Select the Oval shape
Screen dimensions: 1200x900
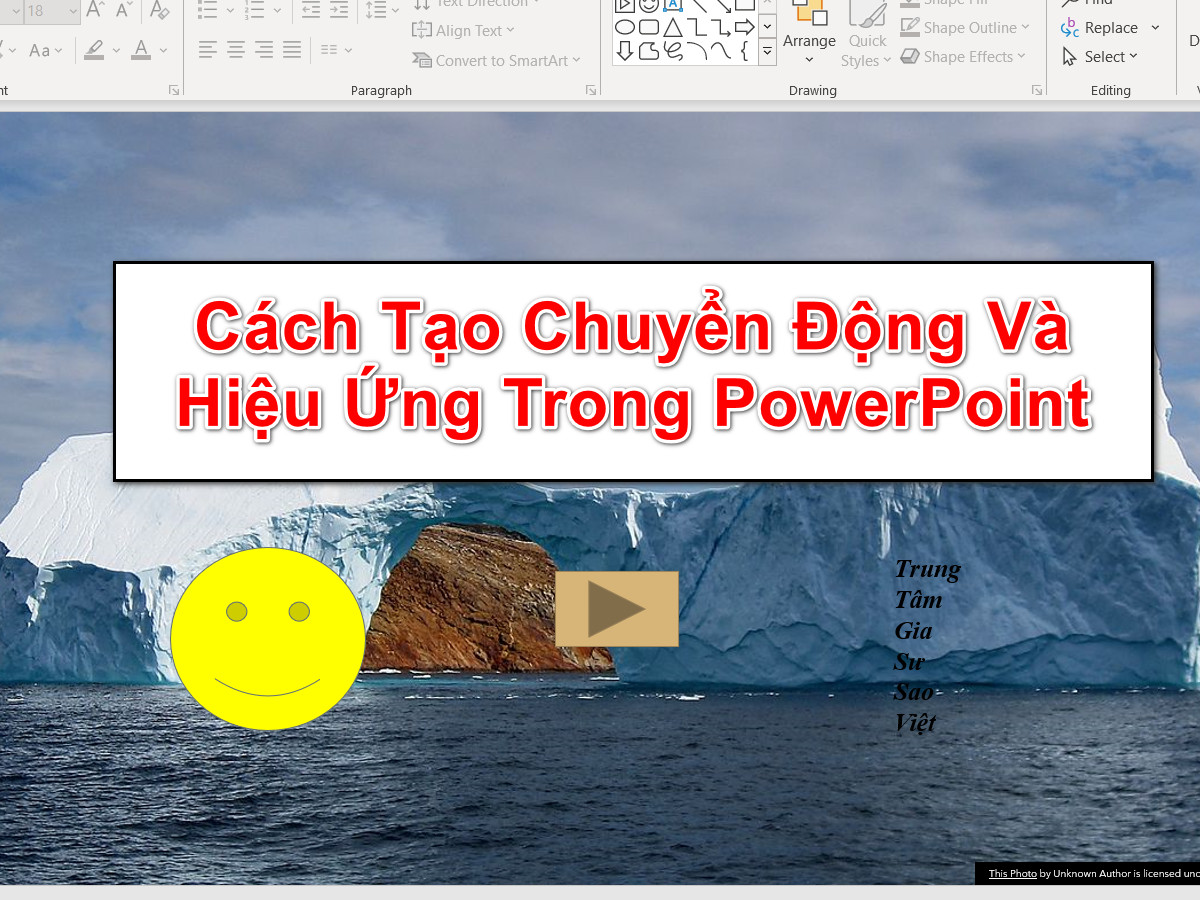(x=624, y=27)
